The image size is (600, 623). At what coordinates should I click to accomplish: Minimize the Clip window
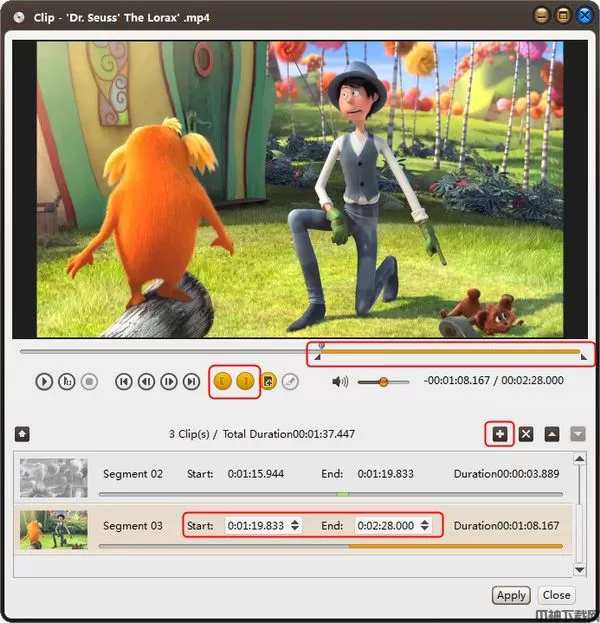tap(541, 16)
